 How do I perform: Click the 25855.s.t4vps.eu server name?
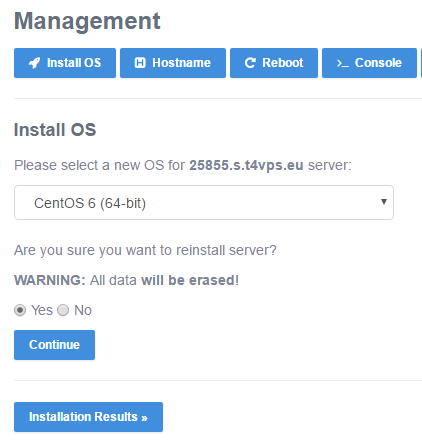246,165
